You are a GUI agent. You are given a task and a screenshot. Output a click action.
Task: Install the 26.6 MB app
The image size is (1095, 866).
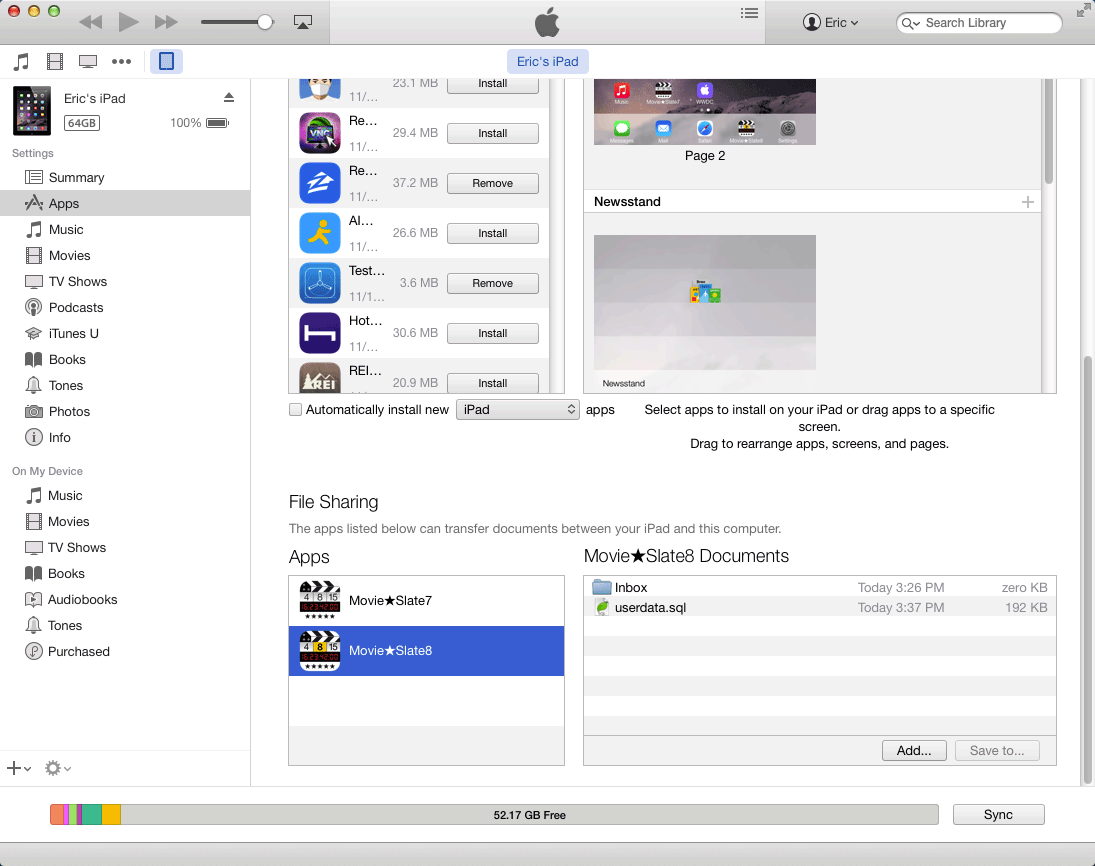(x=492, y=233)
